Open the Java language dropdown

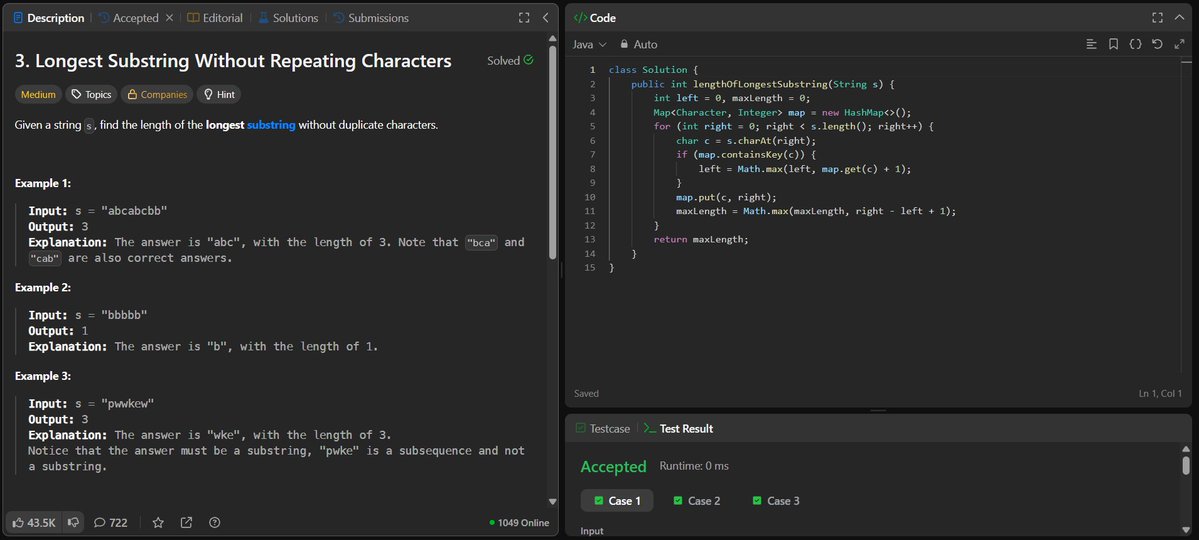[590, 44]
